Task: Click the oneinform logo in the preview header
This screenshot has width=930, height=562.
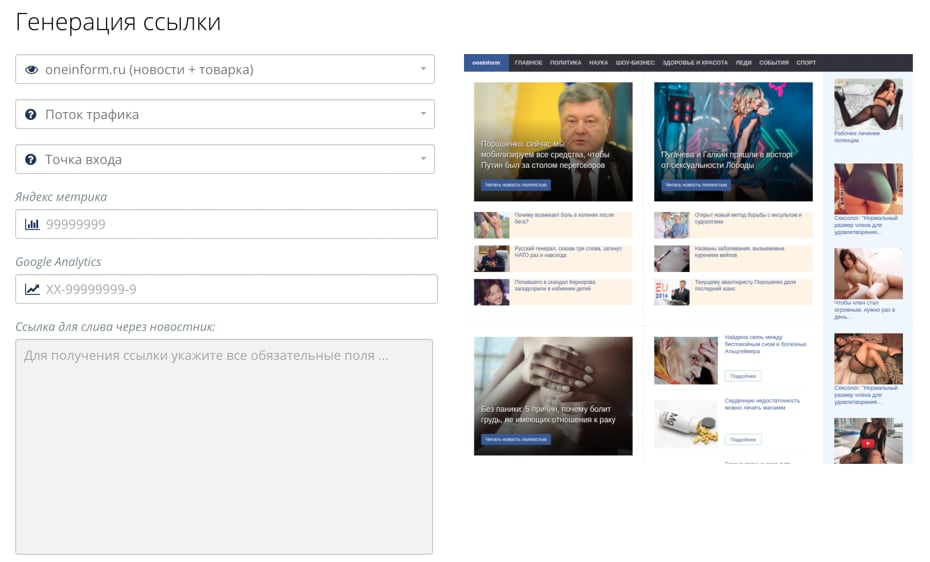Action: click(486, 63)
